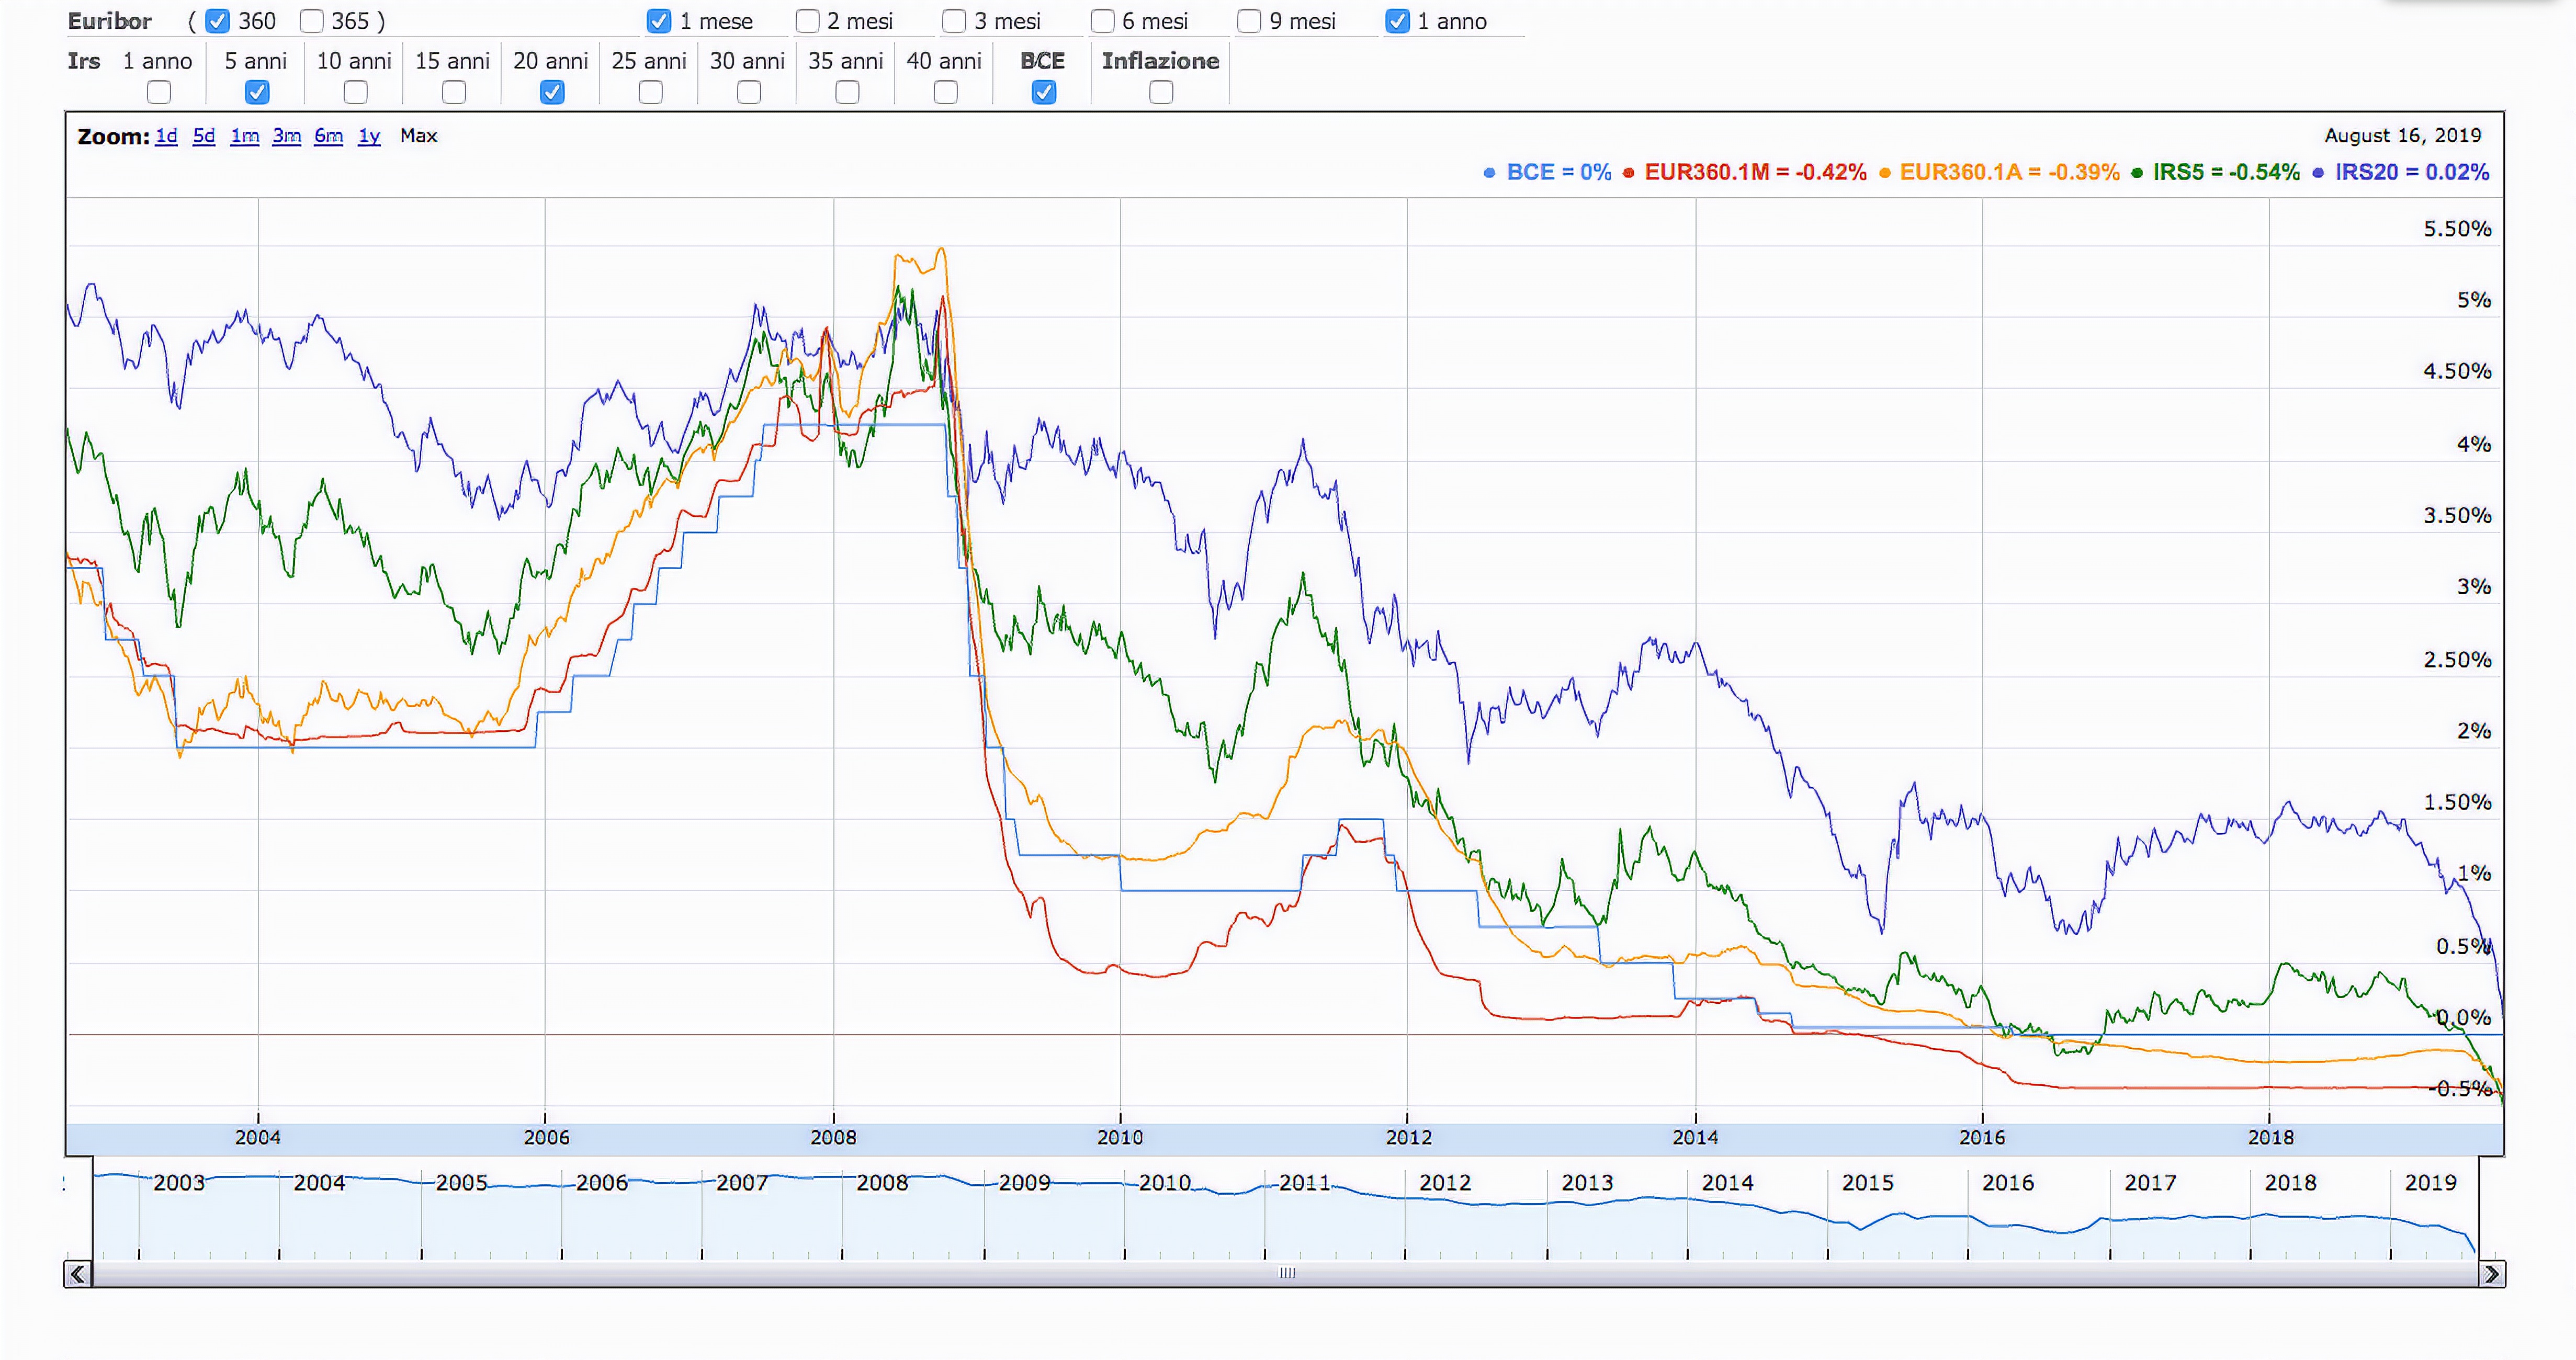This screenshot has height=1360, width=2576.
Task: Click the left scroll arrow below the chart
Action: click(78, 1273)
